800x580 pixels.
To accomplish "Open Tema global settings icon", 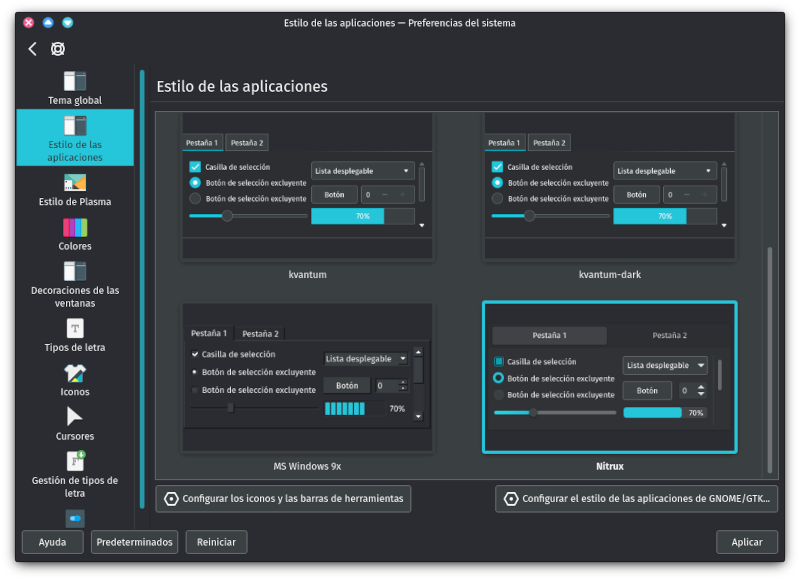I will (75, 81).
